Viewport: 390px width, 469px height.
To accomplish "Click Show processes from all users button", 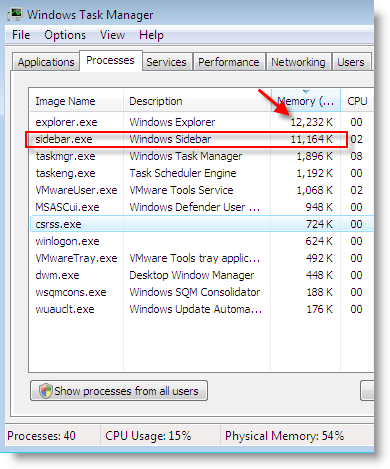I will tap(119, 391).
